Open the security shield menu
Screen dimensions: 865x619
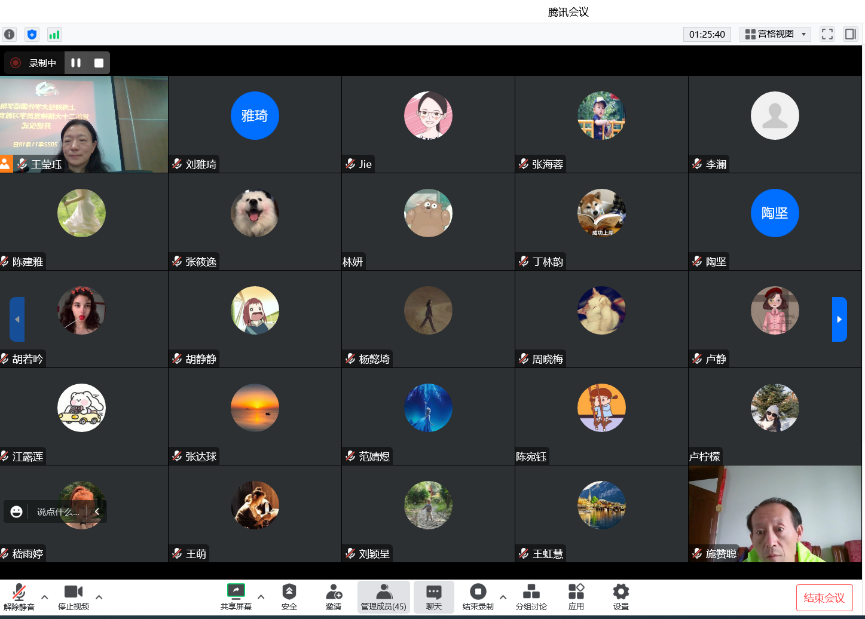289,593
